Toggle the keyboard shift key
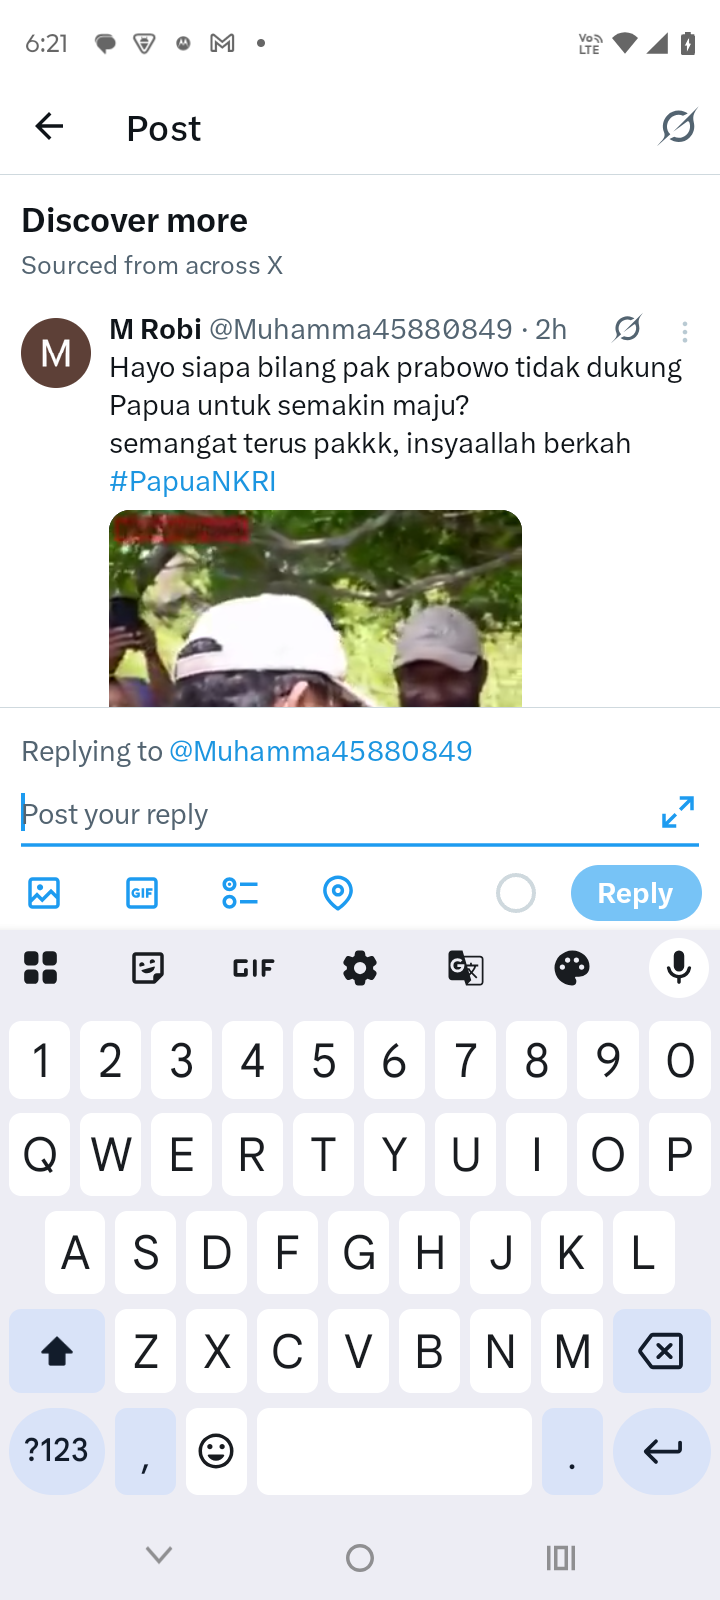The height and width of the screenshot is (1600, 720). (x=57, y=1351)
